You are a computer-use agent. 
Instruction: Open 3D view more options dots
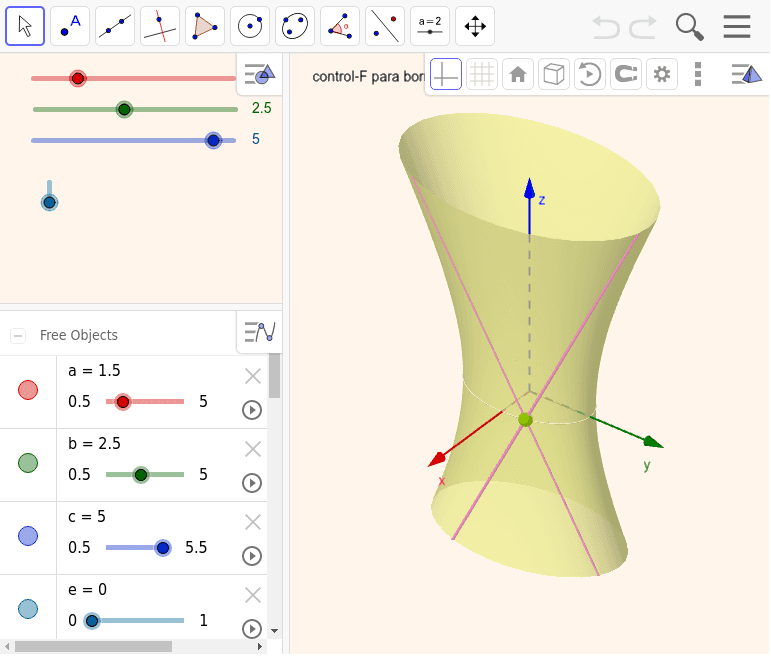coord(698,74)
